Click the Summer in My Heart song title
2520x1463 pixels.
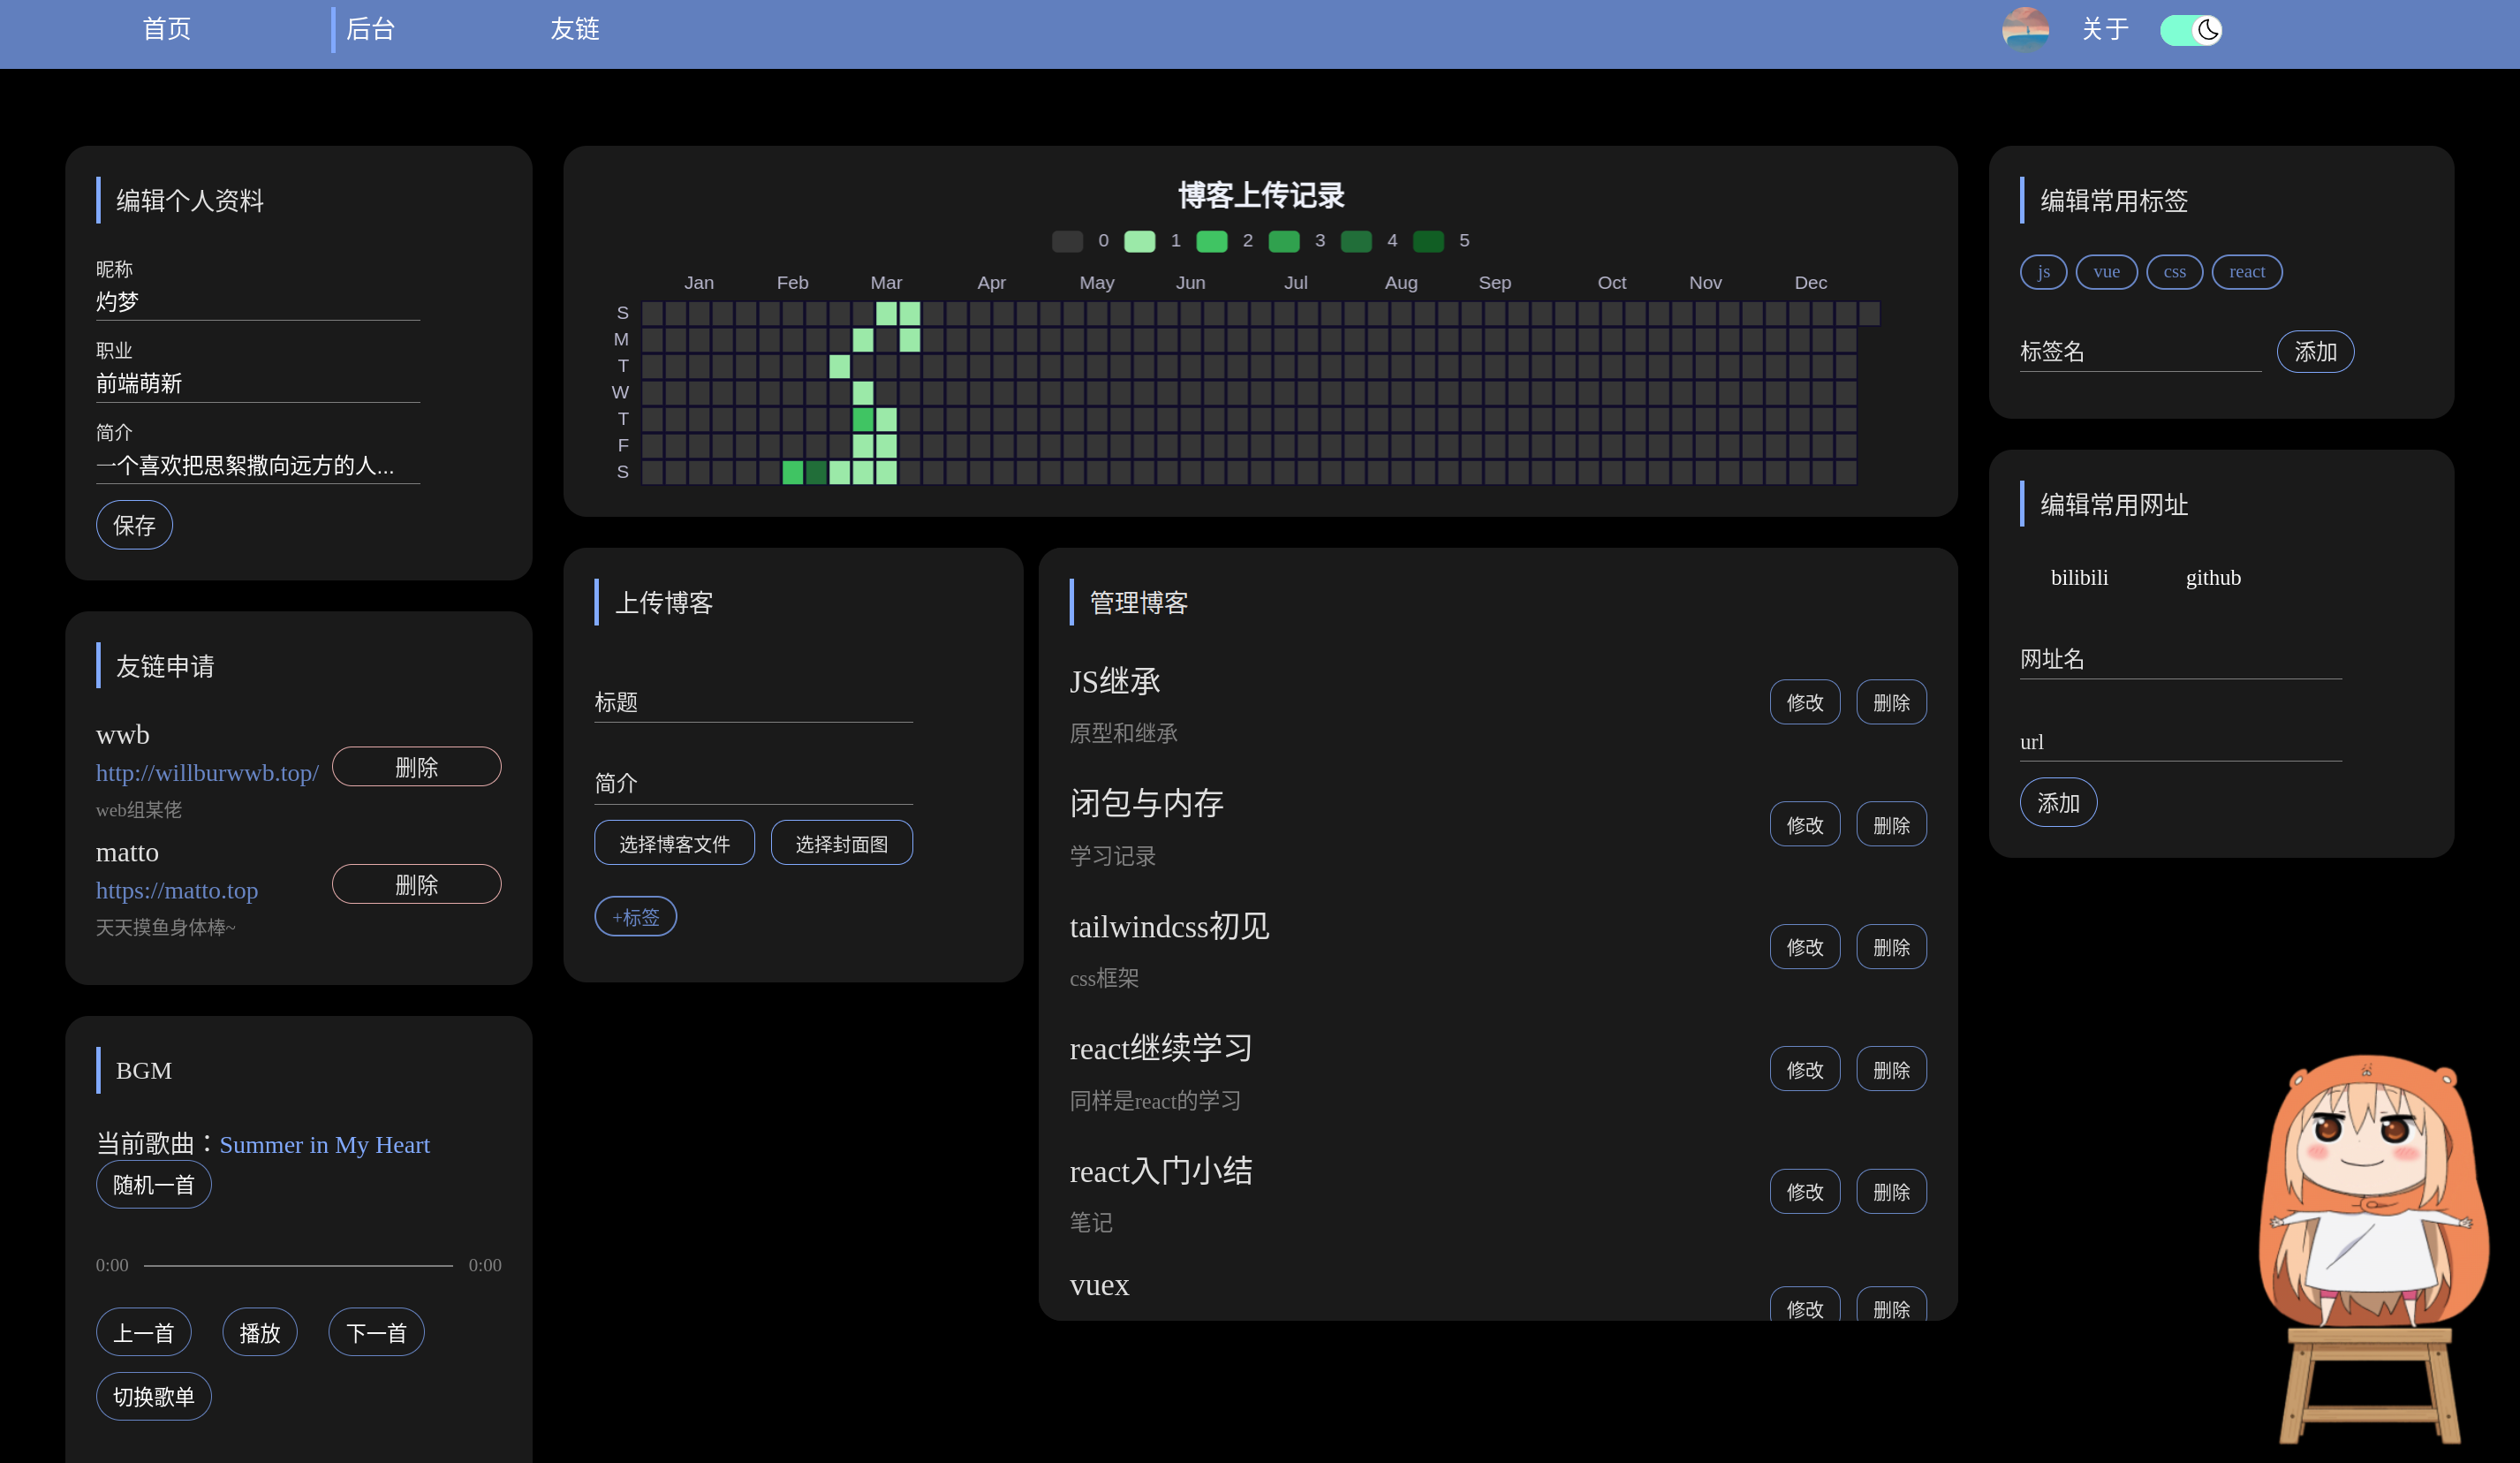(x=324, y=1144)
